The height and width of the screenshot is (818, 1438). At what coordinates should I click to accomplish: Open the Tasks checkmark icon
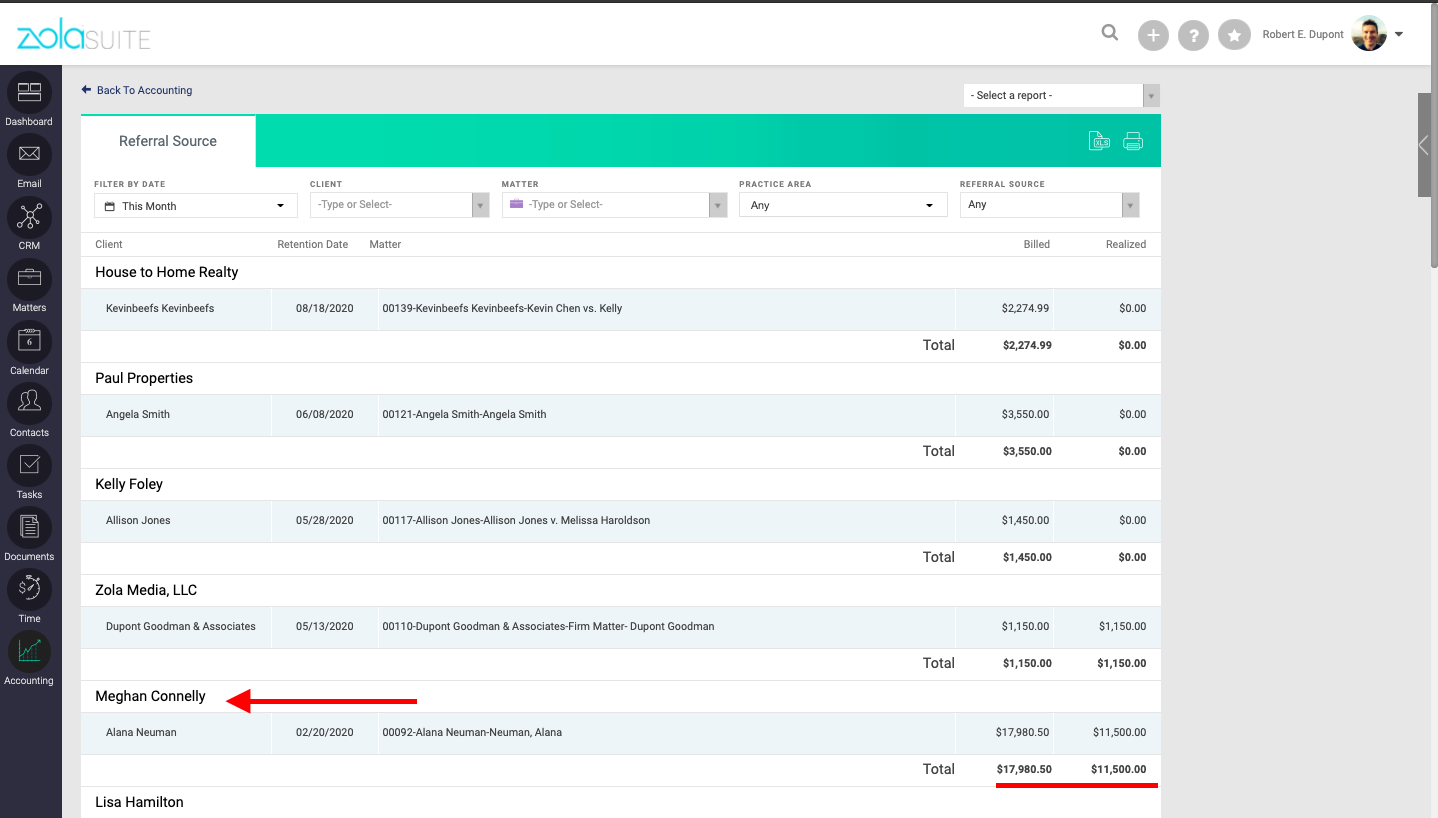click(x=29, y=466)
